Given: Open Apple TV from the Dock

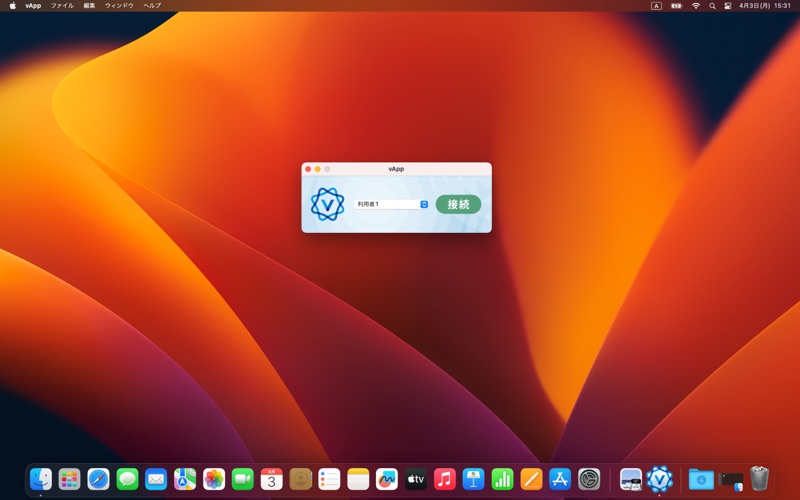Looking at the screenshot, I should click(x=416, y=480).
